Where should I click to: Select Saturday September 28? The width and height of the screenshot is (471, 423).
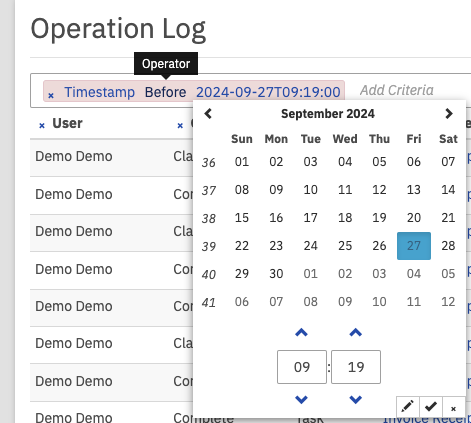tap(448, 246)
